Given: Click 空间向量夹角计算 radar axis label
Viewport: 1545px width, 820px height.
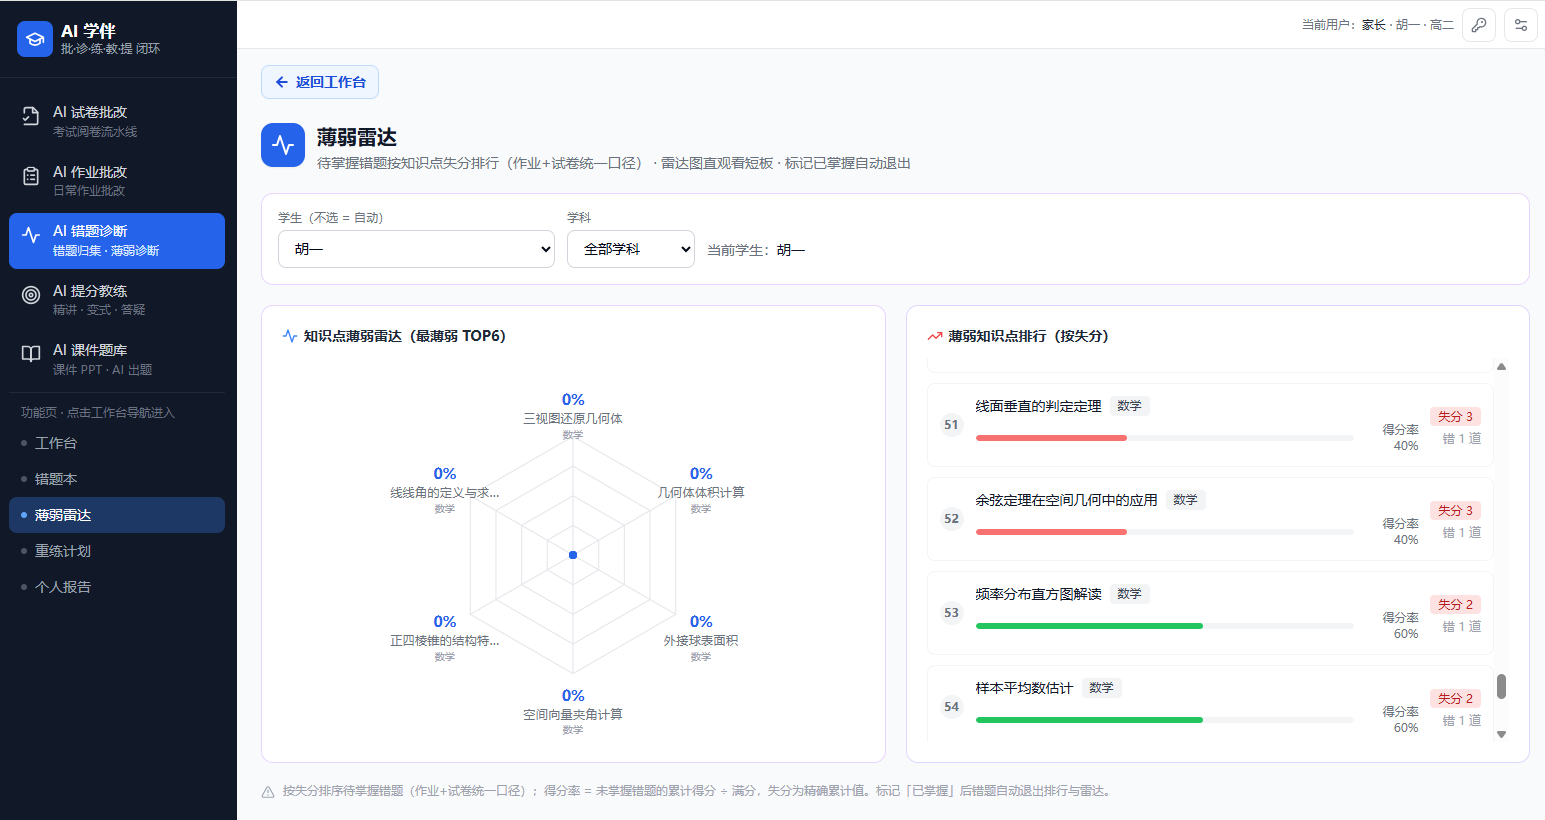Looking at the screenshot, I should tap(573, 715).
